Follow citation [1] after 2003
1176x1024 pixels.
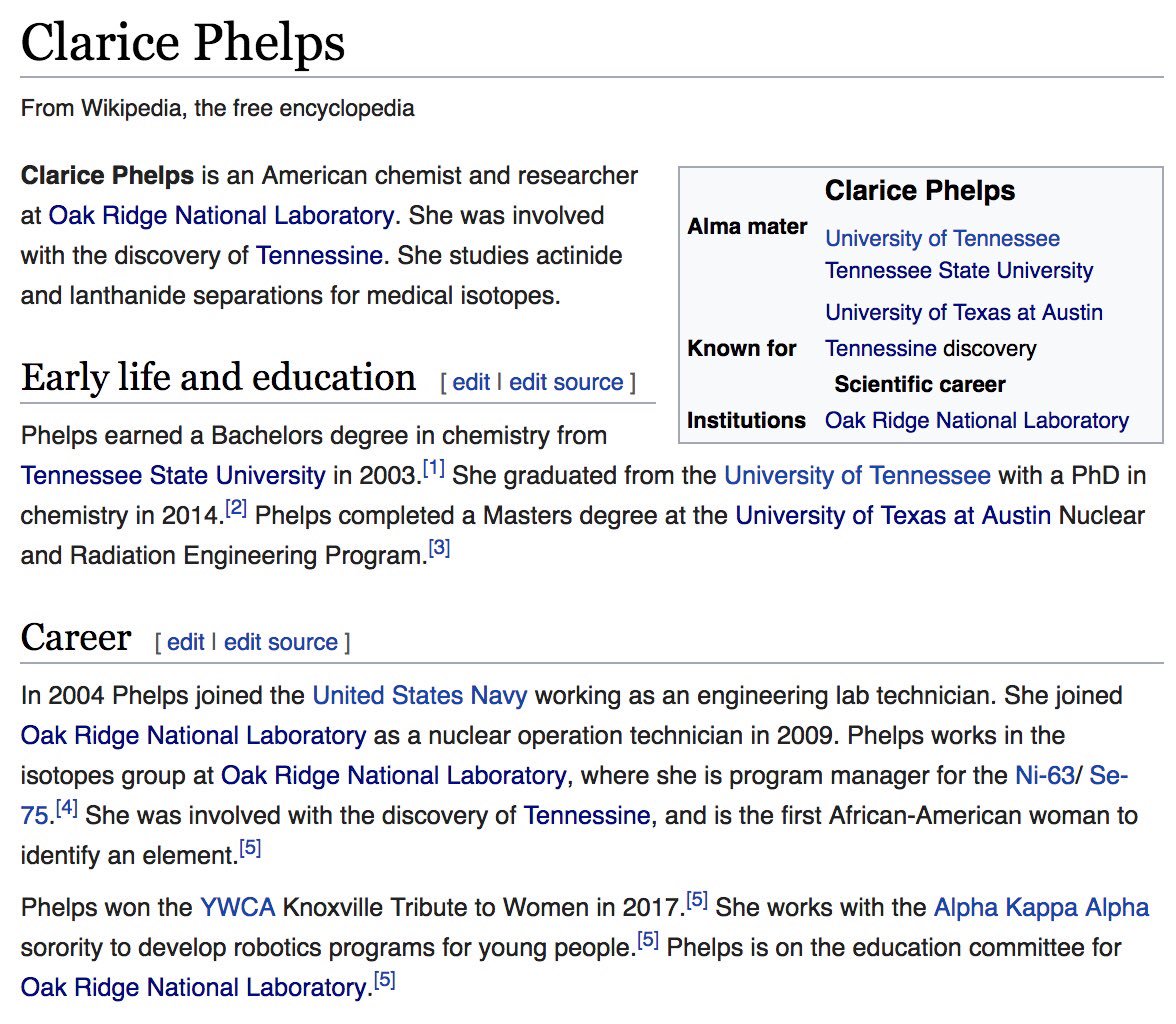point(434,469)
